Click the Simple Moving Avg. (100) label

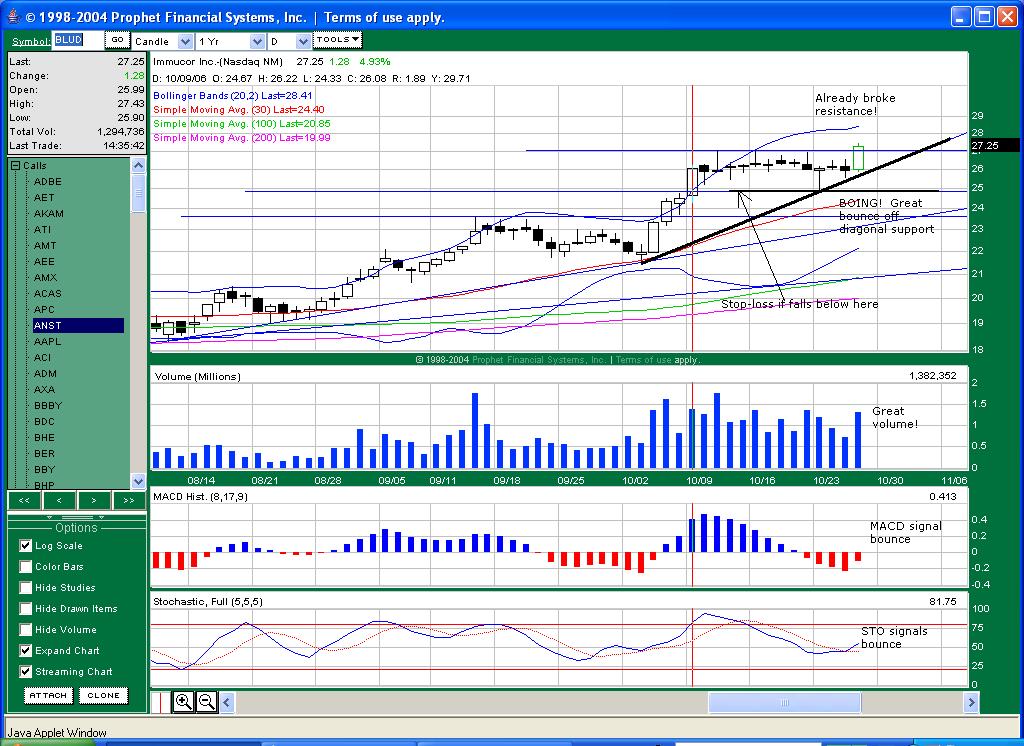242,123
